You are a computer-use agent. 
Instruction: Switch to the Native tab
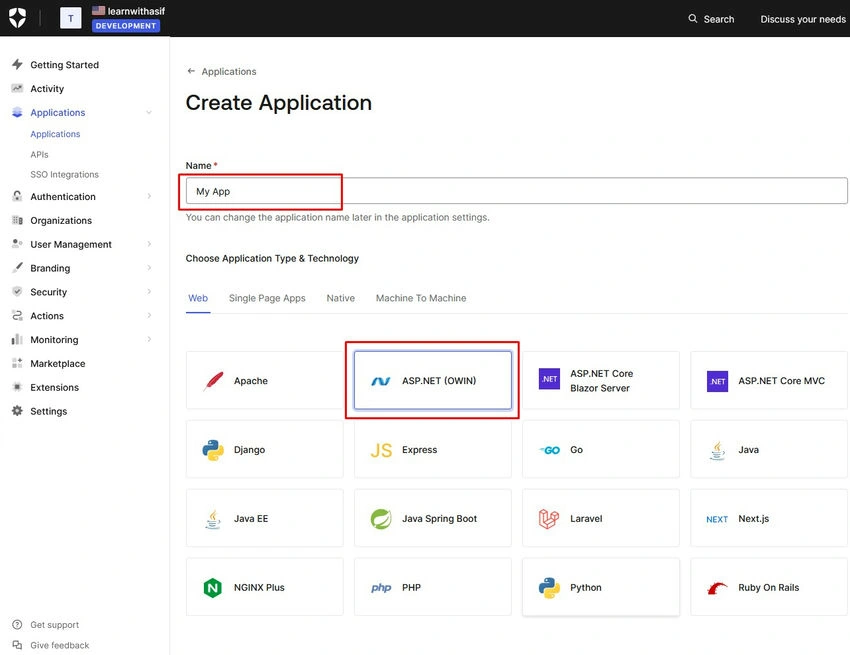coord(340,298)
